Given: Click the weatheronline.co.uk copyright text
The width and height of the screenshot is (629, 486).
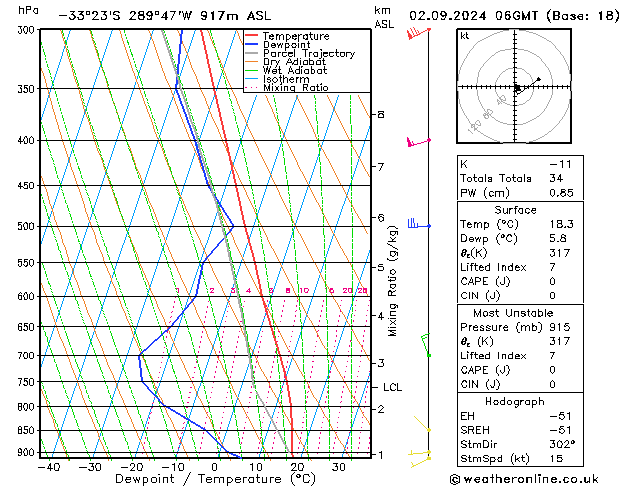Looking at the screenshot, I should [x=524, y=479].
